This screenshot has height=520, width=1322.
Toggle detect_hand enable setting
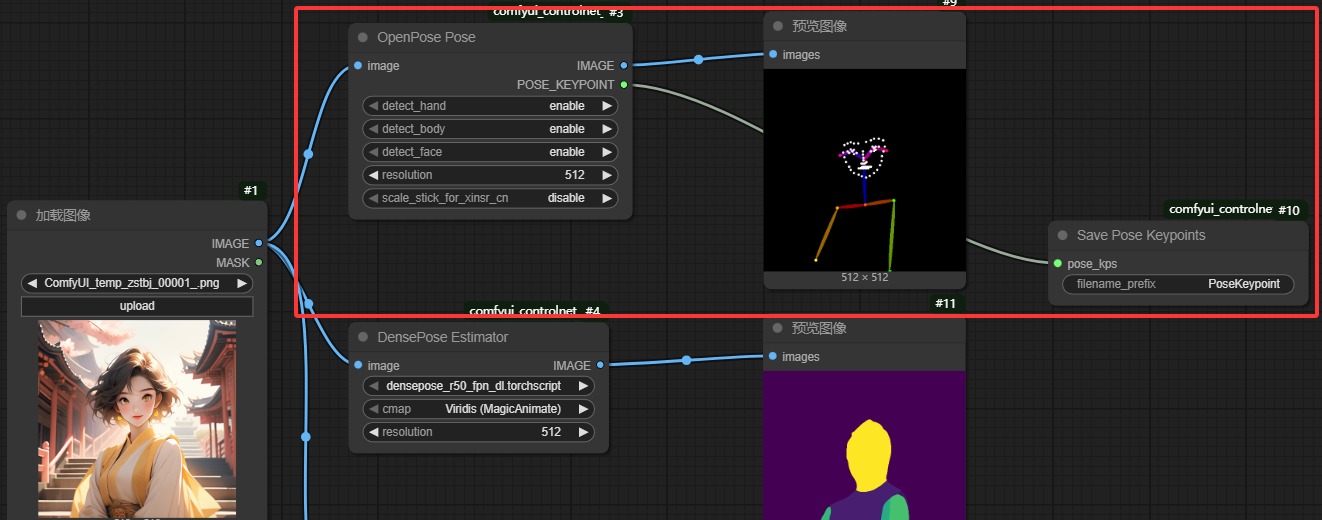[x=490, y=106]
